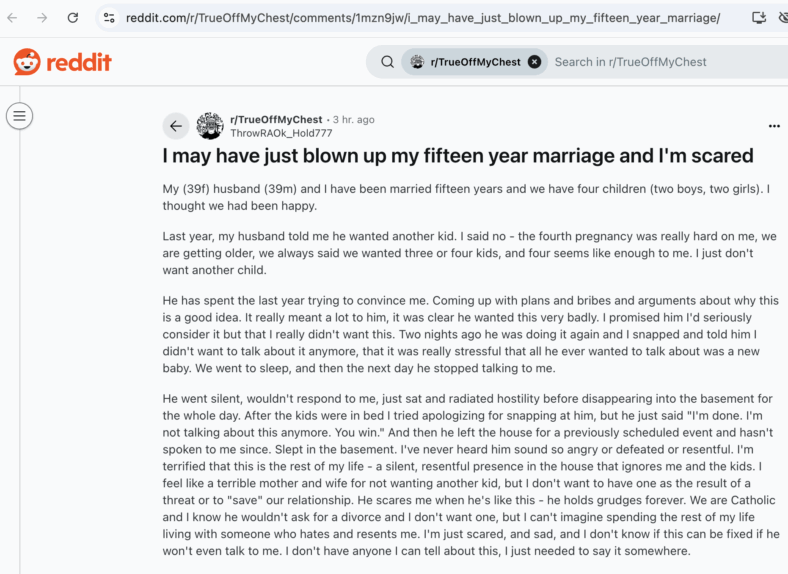Go to Reddit home via logo
This screenshot has height=574, width=788.
(x=62, y=62)
